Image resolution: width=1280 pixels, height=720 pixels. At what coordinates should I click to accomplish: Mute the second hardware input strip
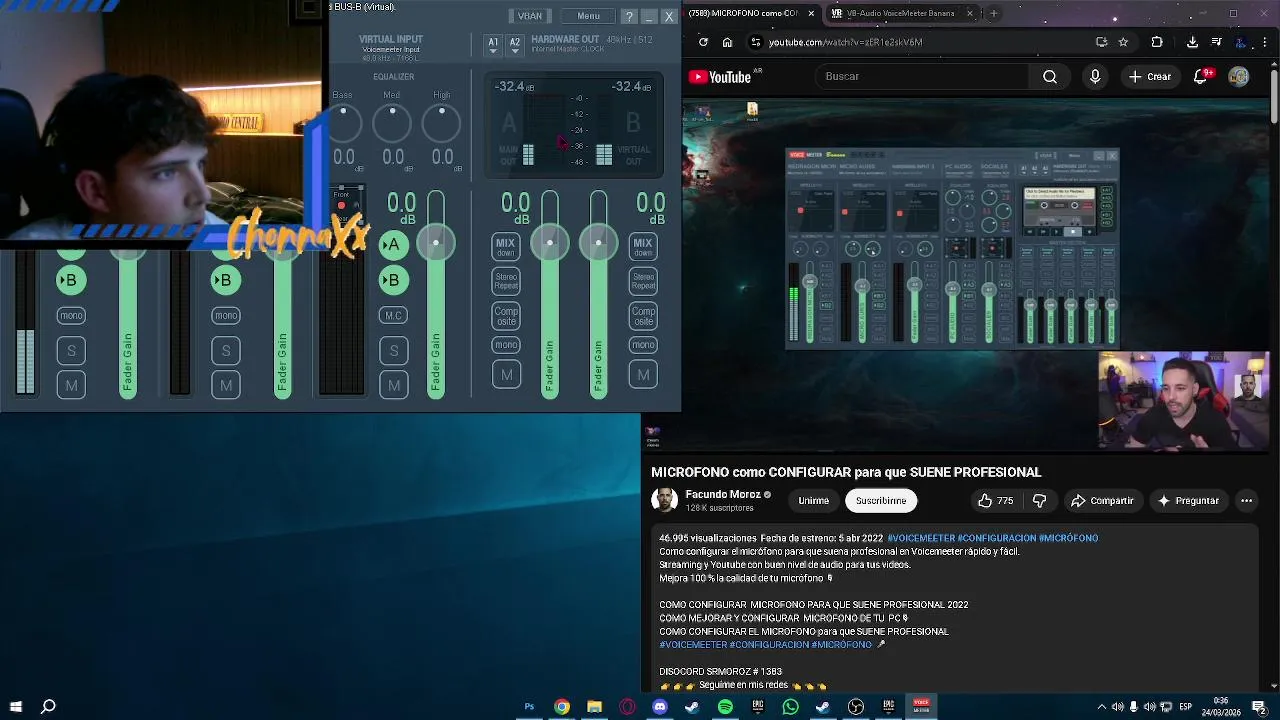click(x=226, y=385)
